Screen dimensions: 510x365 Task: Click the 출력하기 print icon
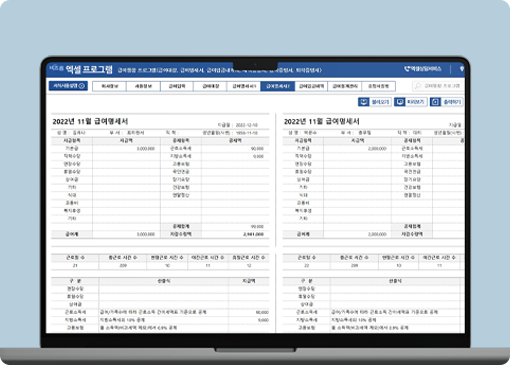click(435, 102)
